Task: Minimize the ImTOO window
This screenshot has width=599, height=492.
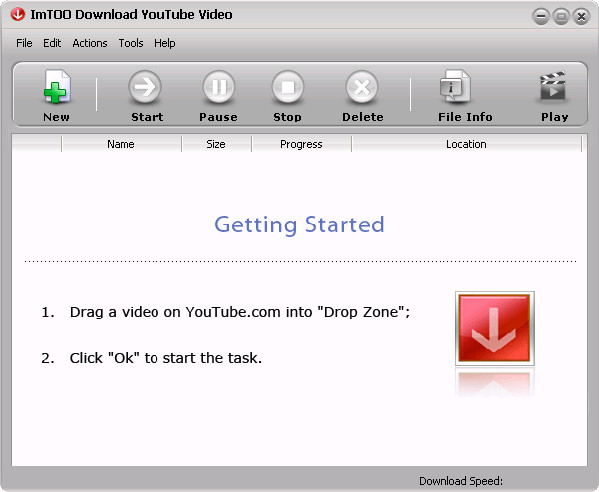Action: [x=541, y=16]
